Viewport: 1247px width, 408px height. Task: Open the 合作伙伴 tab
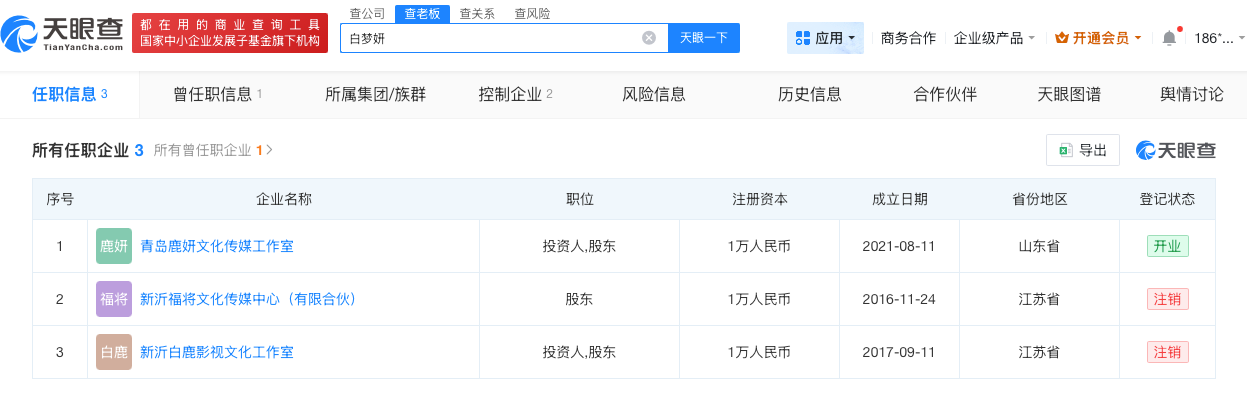945,94
